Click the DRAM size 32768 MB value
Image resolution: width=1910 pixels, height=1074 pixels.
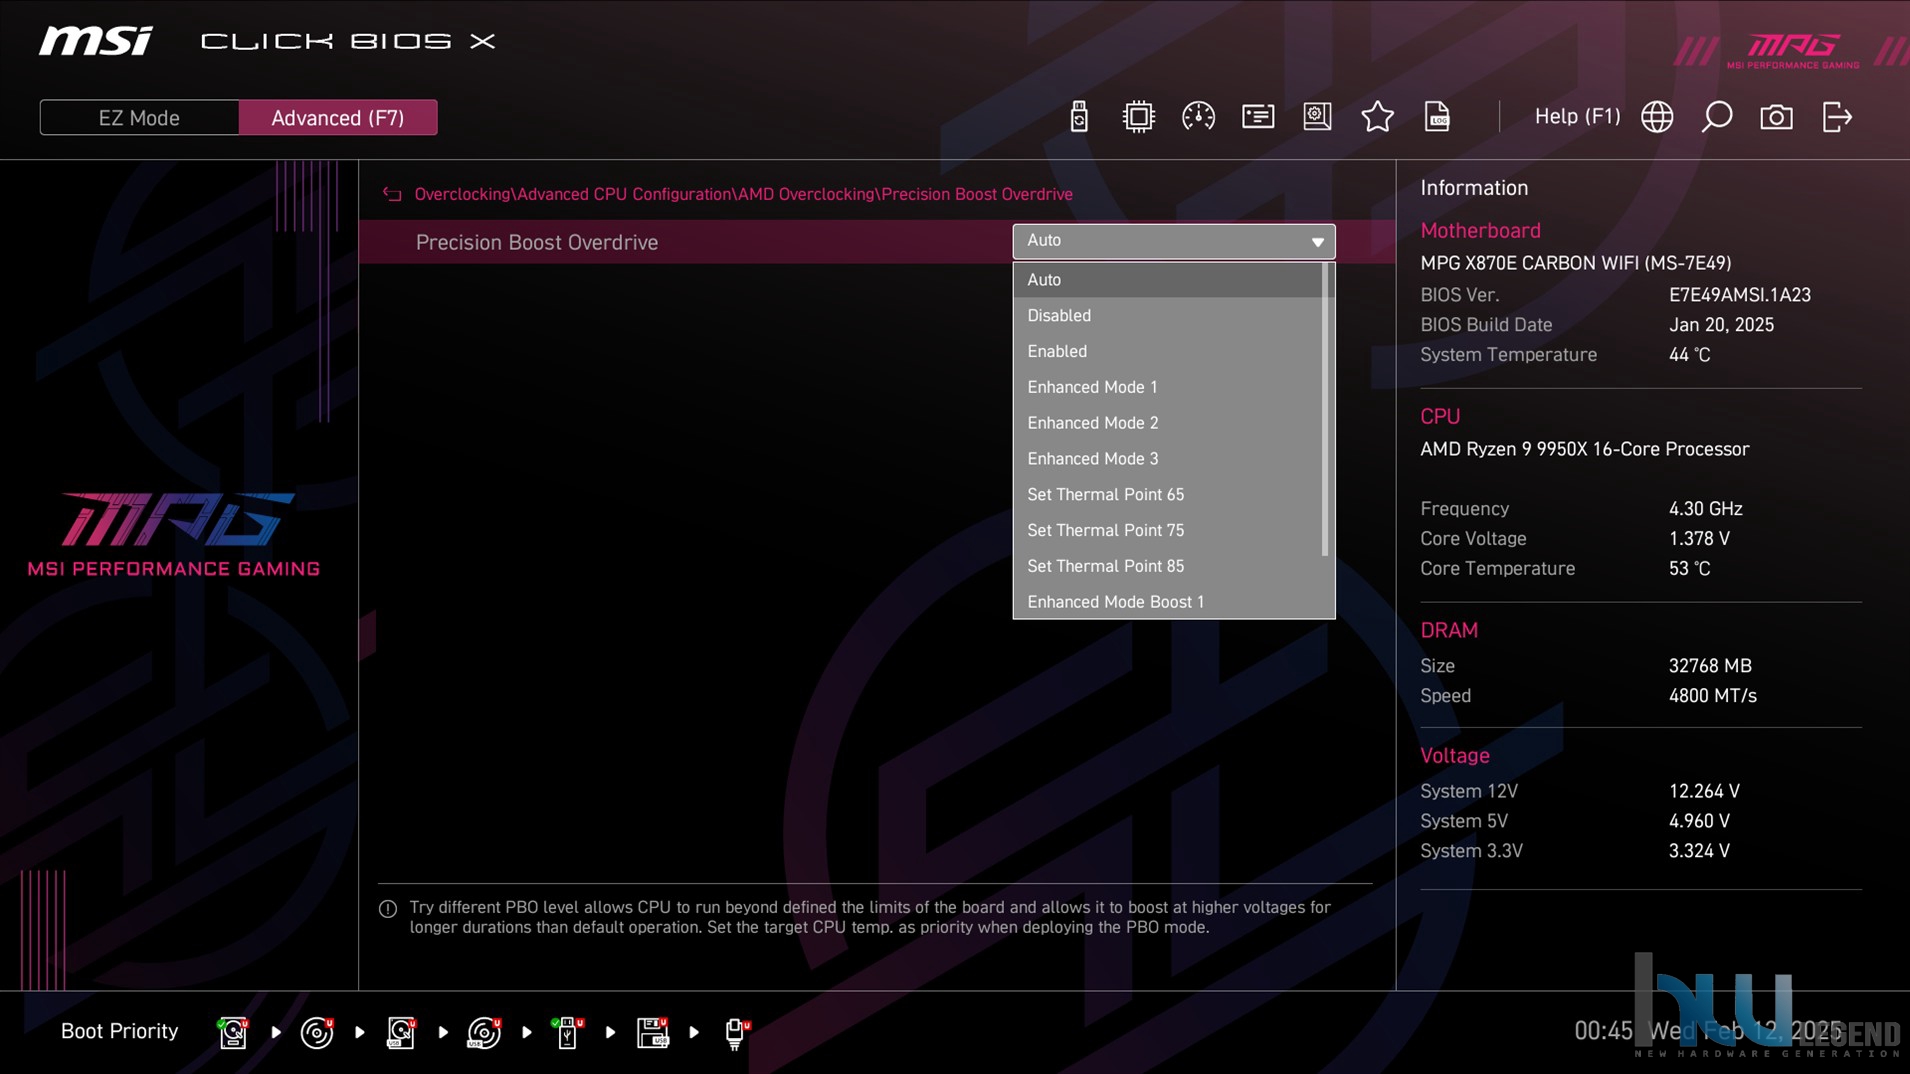1709,666
